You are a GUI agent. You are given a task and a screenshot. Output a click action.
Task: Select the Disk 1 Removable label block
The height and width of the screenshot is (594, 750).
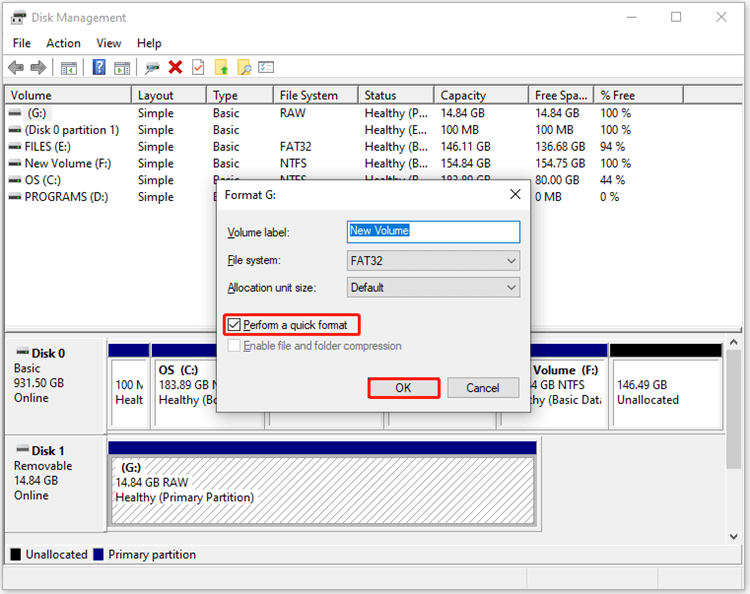[55, 483]
